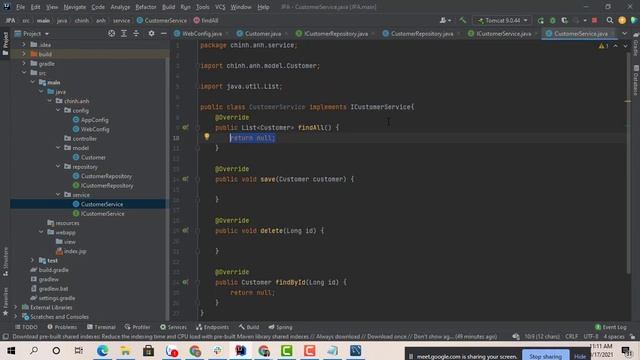Screen dimensions: 640x360
Task: Stop the running application
Action: (594, 20)
